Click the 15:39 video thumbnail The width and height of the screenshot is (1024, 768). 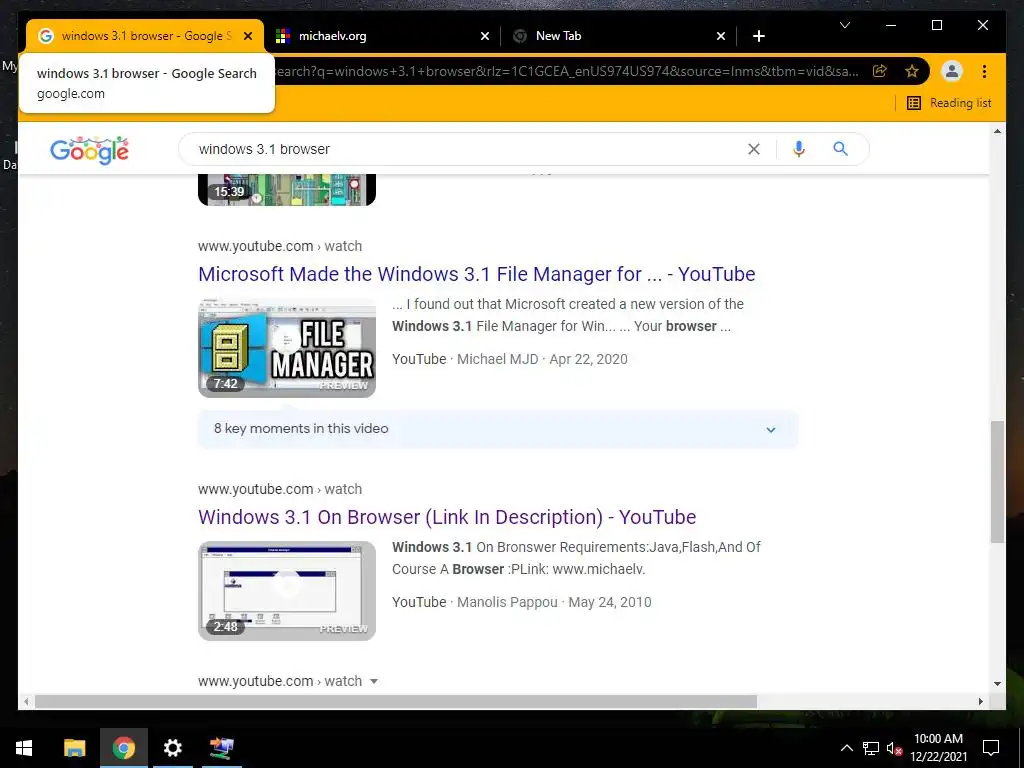(x=287, y=189)
